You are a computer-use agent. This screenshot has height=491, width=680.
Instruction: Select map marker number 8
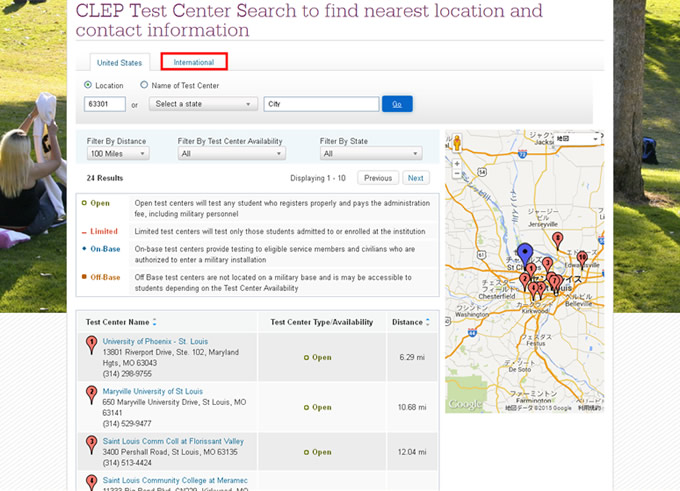click(x=558, y=240)
